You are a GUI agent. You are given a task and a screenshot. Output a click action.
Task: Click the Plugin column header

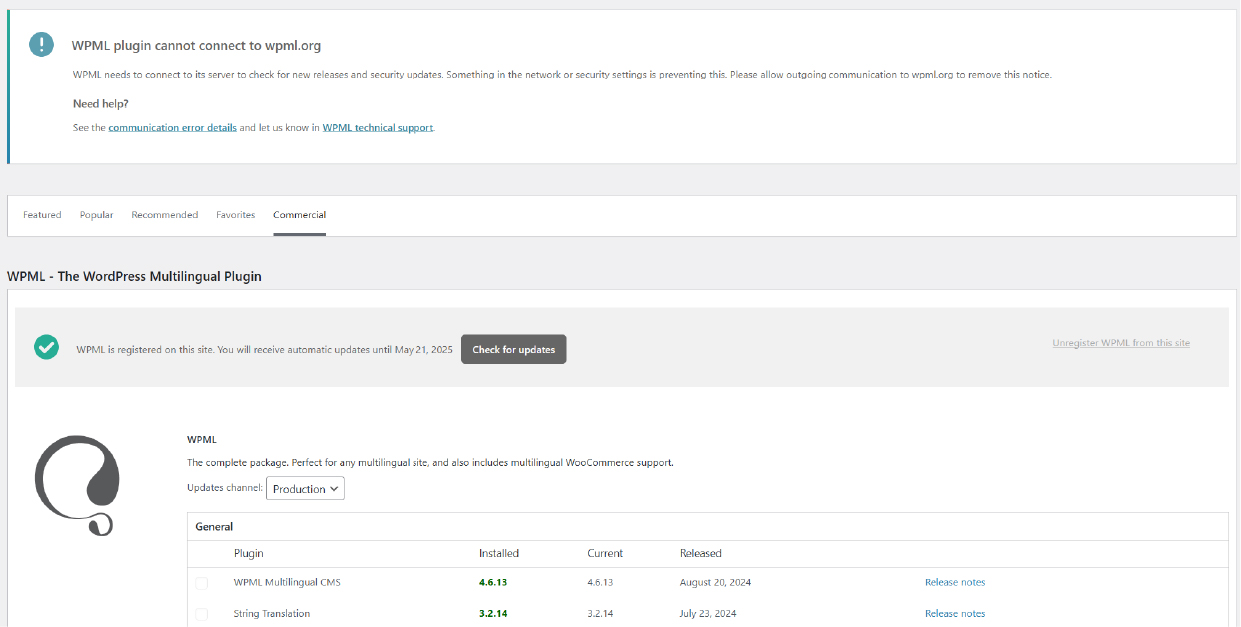point(249,553)
